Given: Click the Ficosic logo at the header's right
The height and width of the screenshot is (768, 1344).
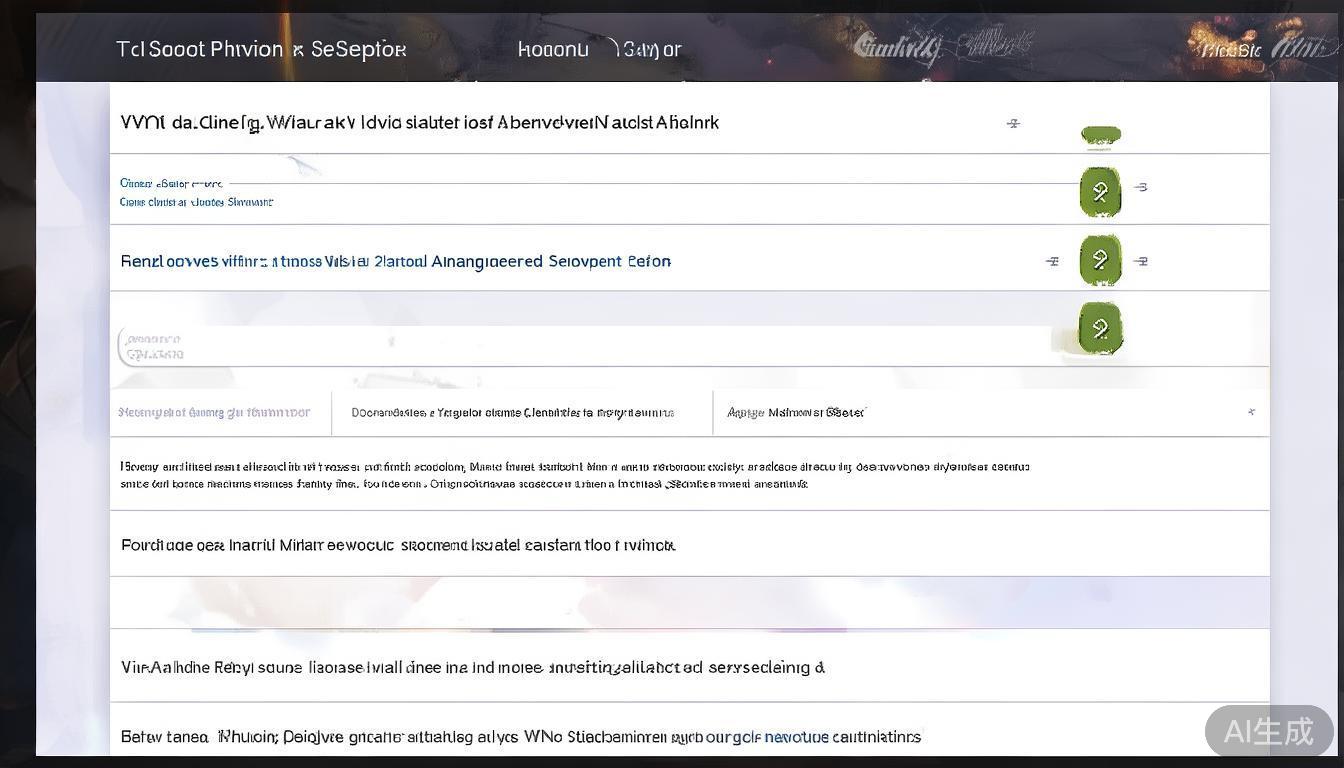Looking at the screenshot, I should click(x=1231, y=49).
